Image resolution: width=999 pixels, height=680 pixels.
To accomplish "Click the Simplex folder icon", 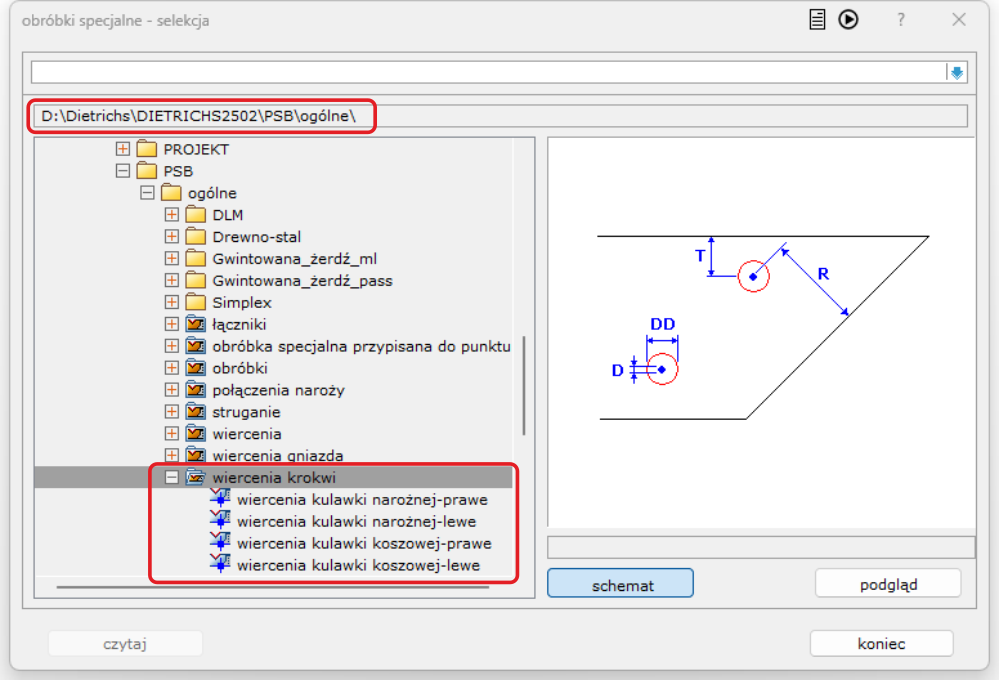I will point(196,301).
